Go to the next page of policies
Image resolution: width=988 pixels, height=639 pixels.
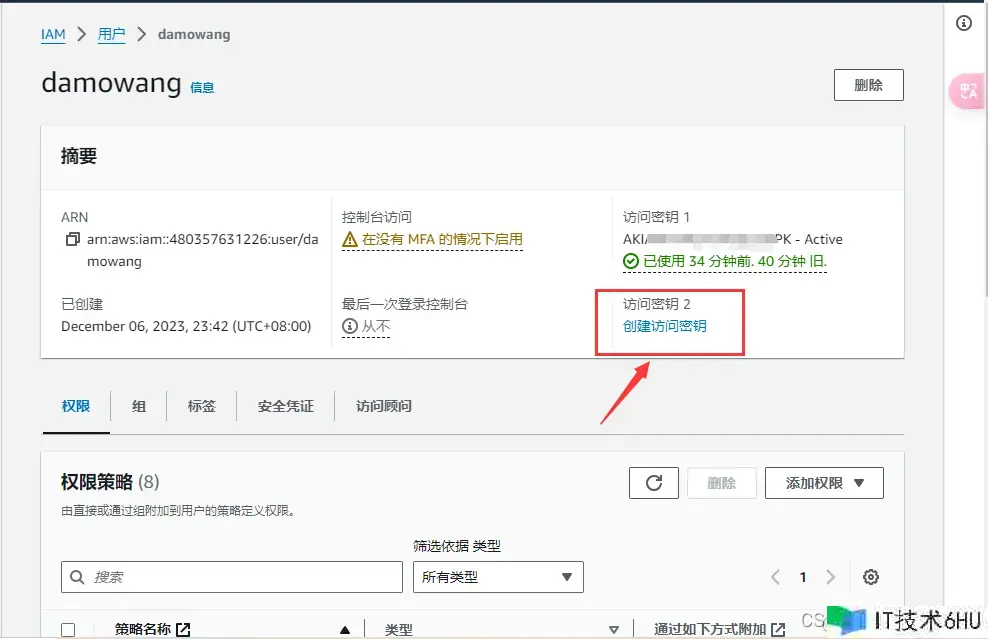tap(830, 577)
